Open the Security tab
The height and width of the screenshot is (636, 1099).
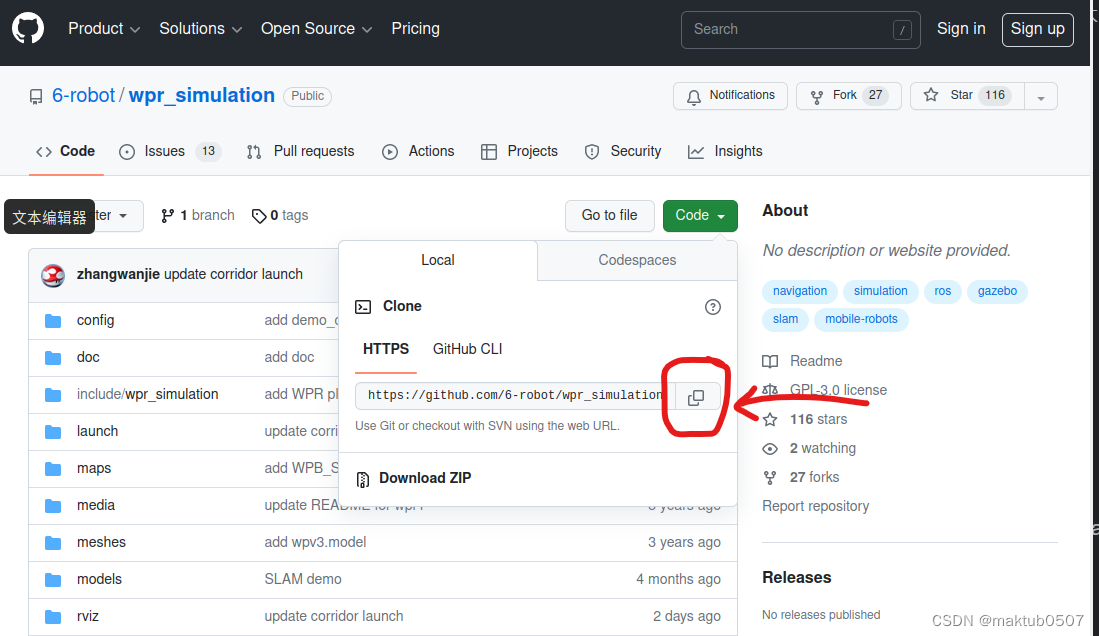coord(622,151)
